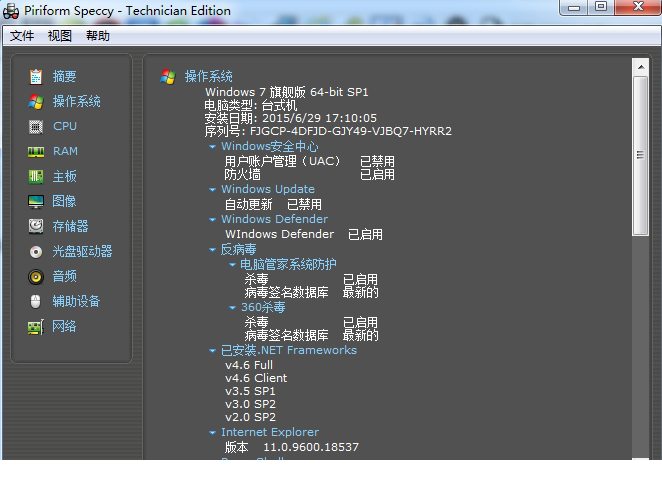Open the 辅助设备 section label

coord(76,301)
